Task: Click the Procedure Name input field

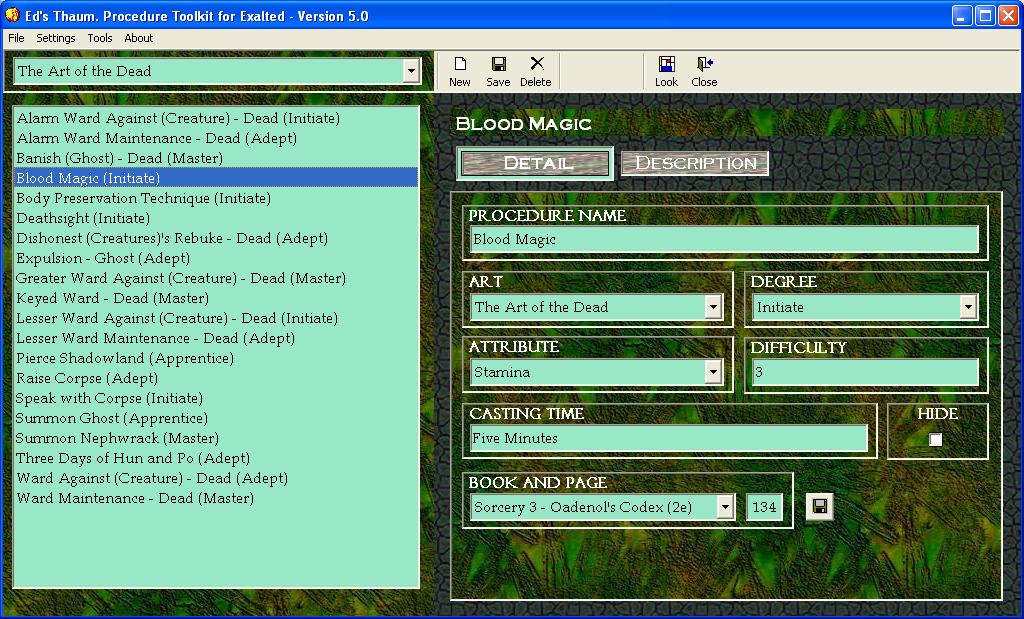Action: point(724,240)
